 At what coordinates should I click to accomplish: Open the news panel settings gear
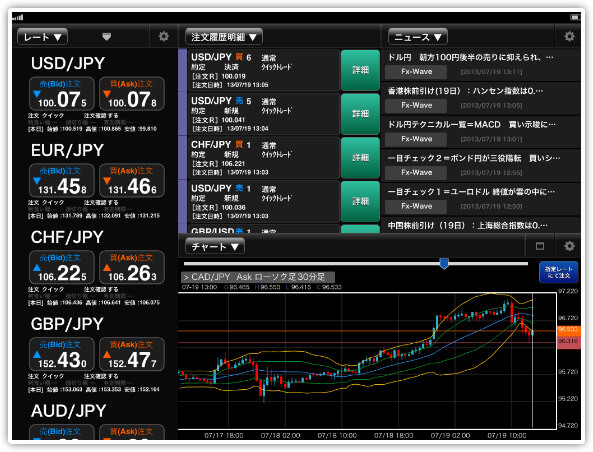(569, 36)
